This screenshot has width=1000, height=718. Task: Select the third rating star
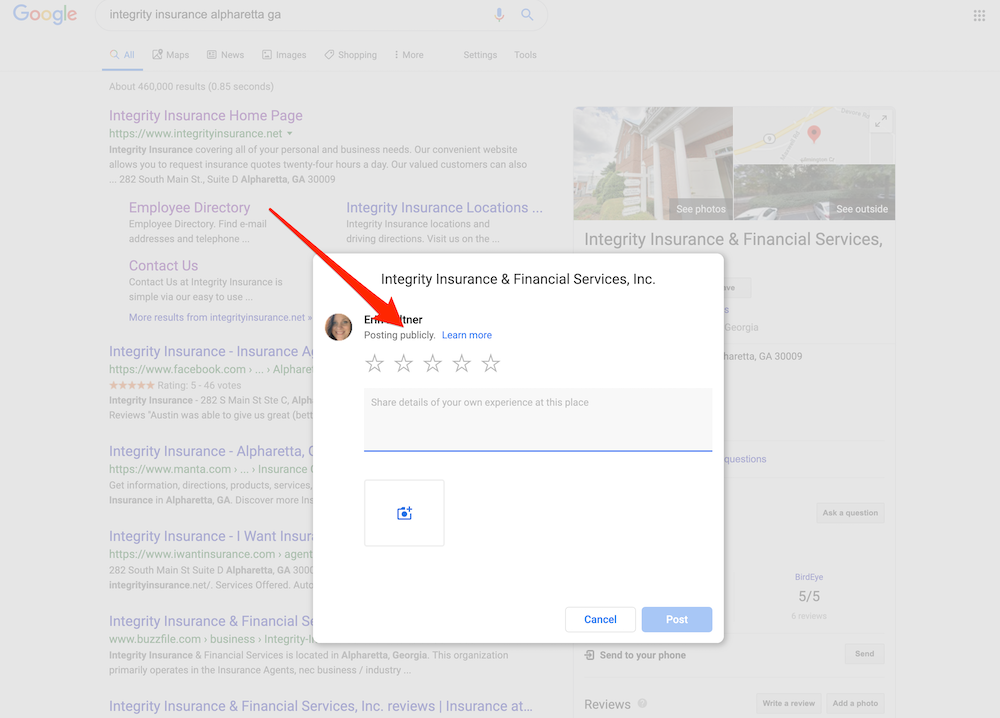(432, 363)
